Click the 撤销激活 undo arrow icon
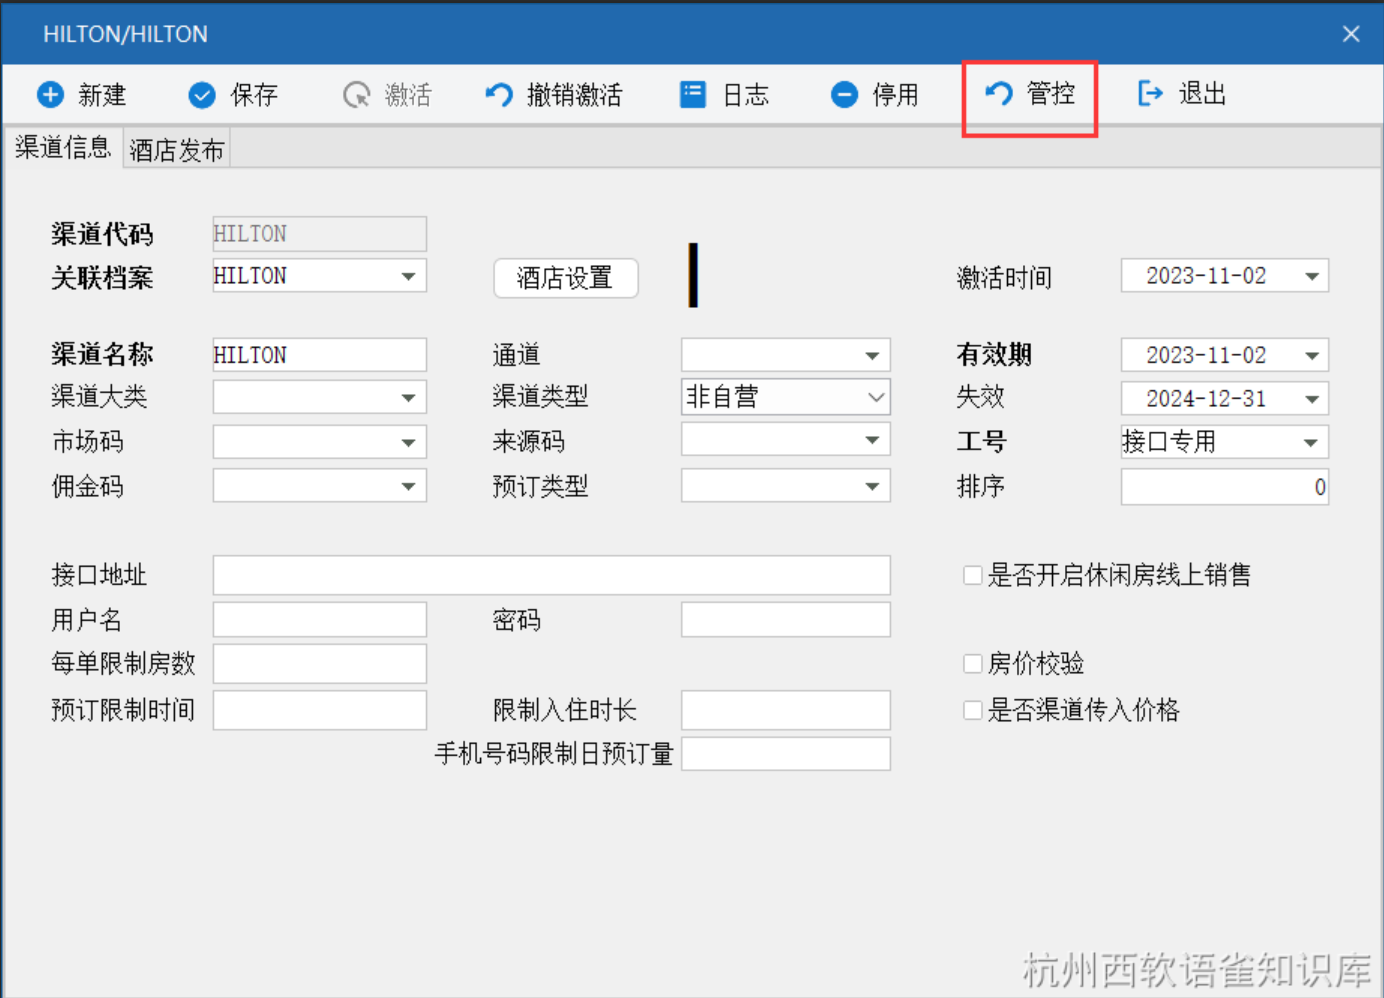 498,95
